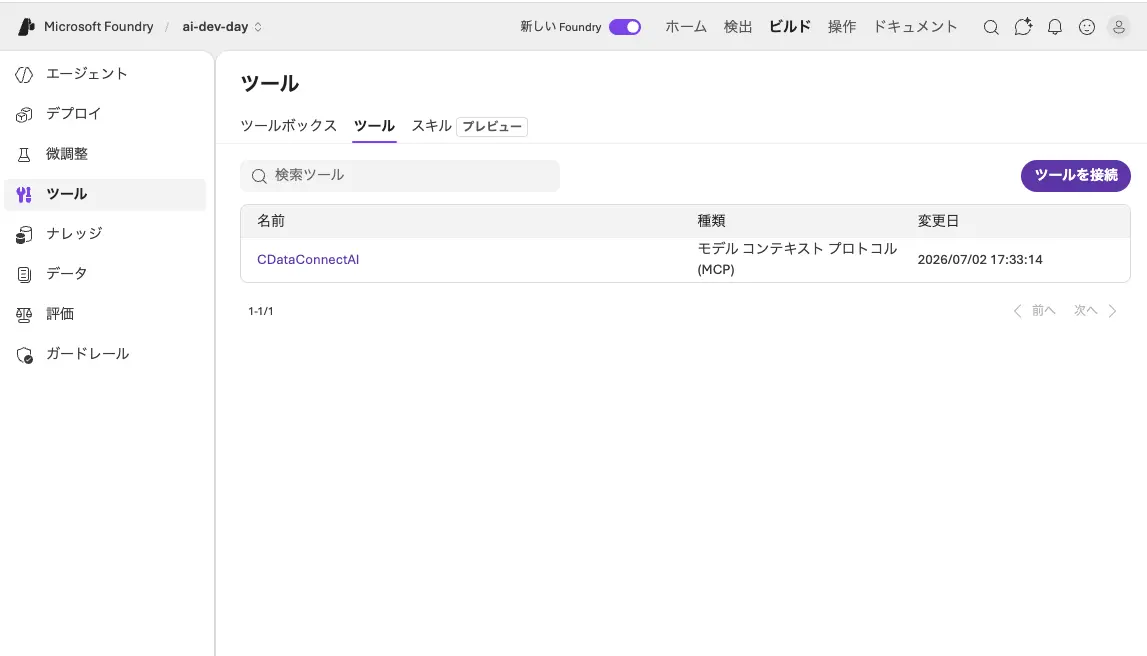Screen dimensions: 1147x656
Task: Click the モデル コンテキスト プロトコル (MCP) cell
Action: coord(797,259)
